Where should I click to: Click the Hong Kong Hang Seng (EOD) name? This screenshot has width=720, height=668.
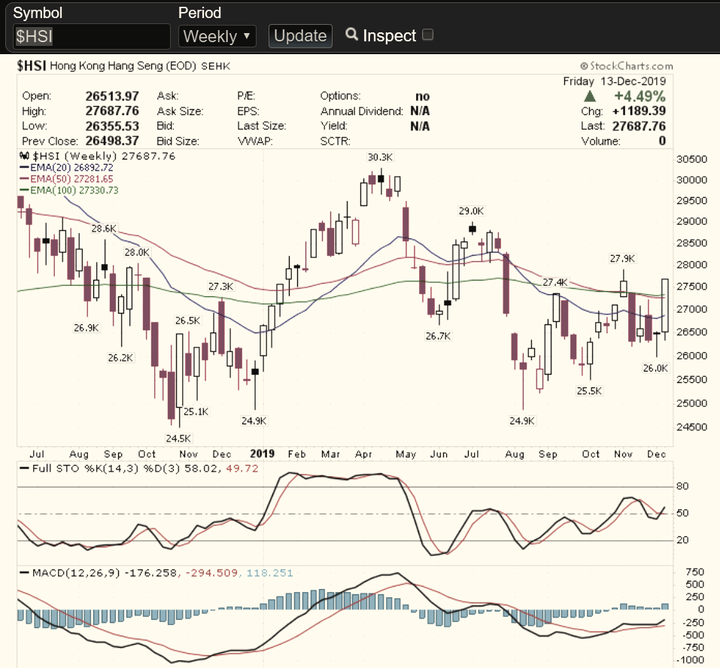click(123, 66)
